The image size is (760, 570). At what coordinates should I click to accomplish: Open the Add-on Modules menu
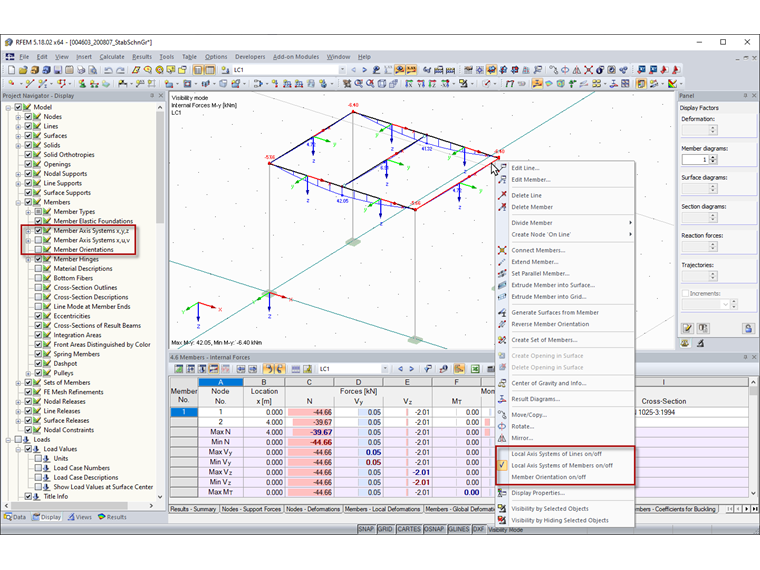click(296, 57)
